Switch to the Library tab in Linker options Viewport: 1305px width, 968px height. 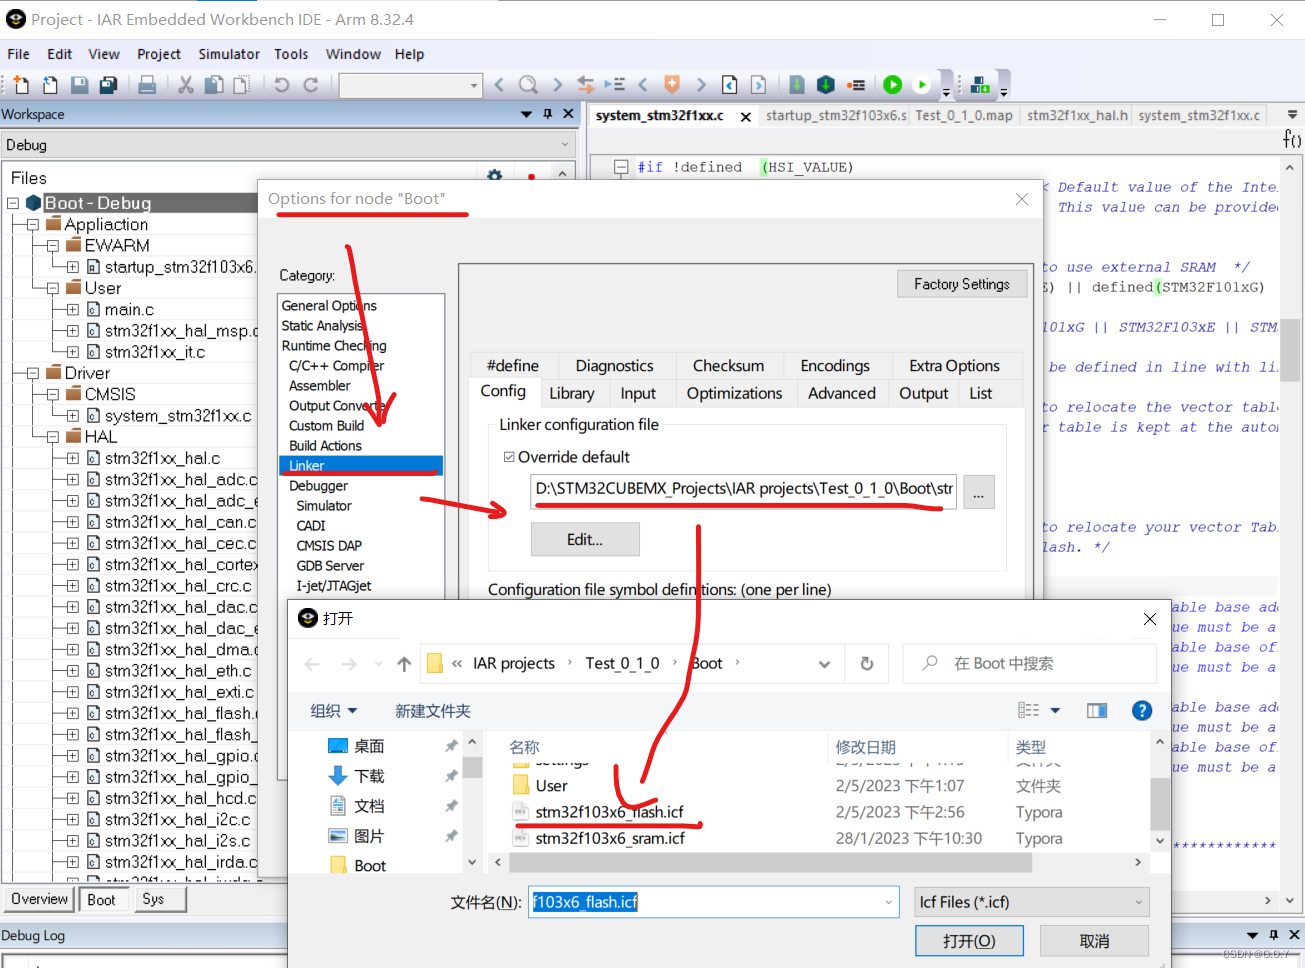tap(571, 393)
